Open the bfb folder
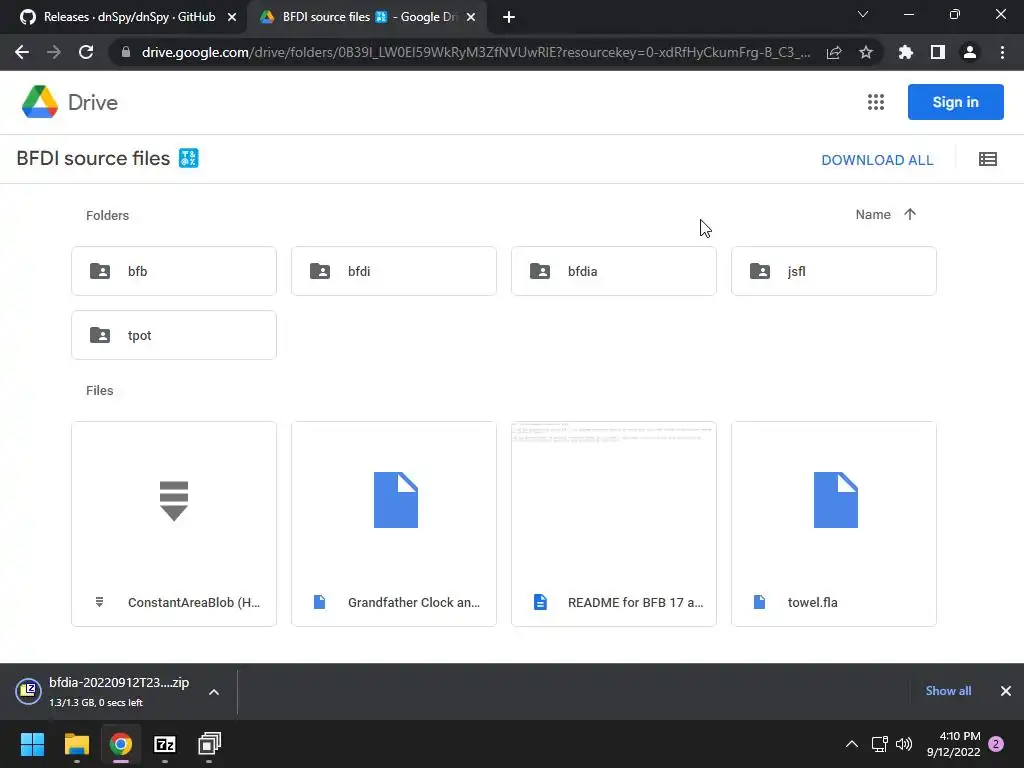The image size is (1024, 768). click(174, 271)
